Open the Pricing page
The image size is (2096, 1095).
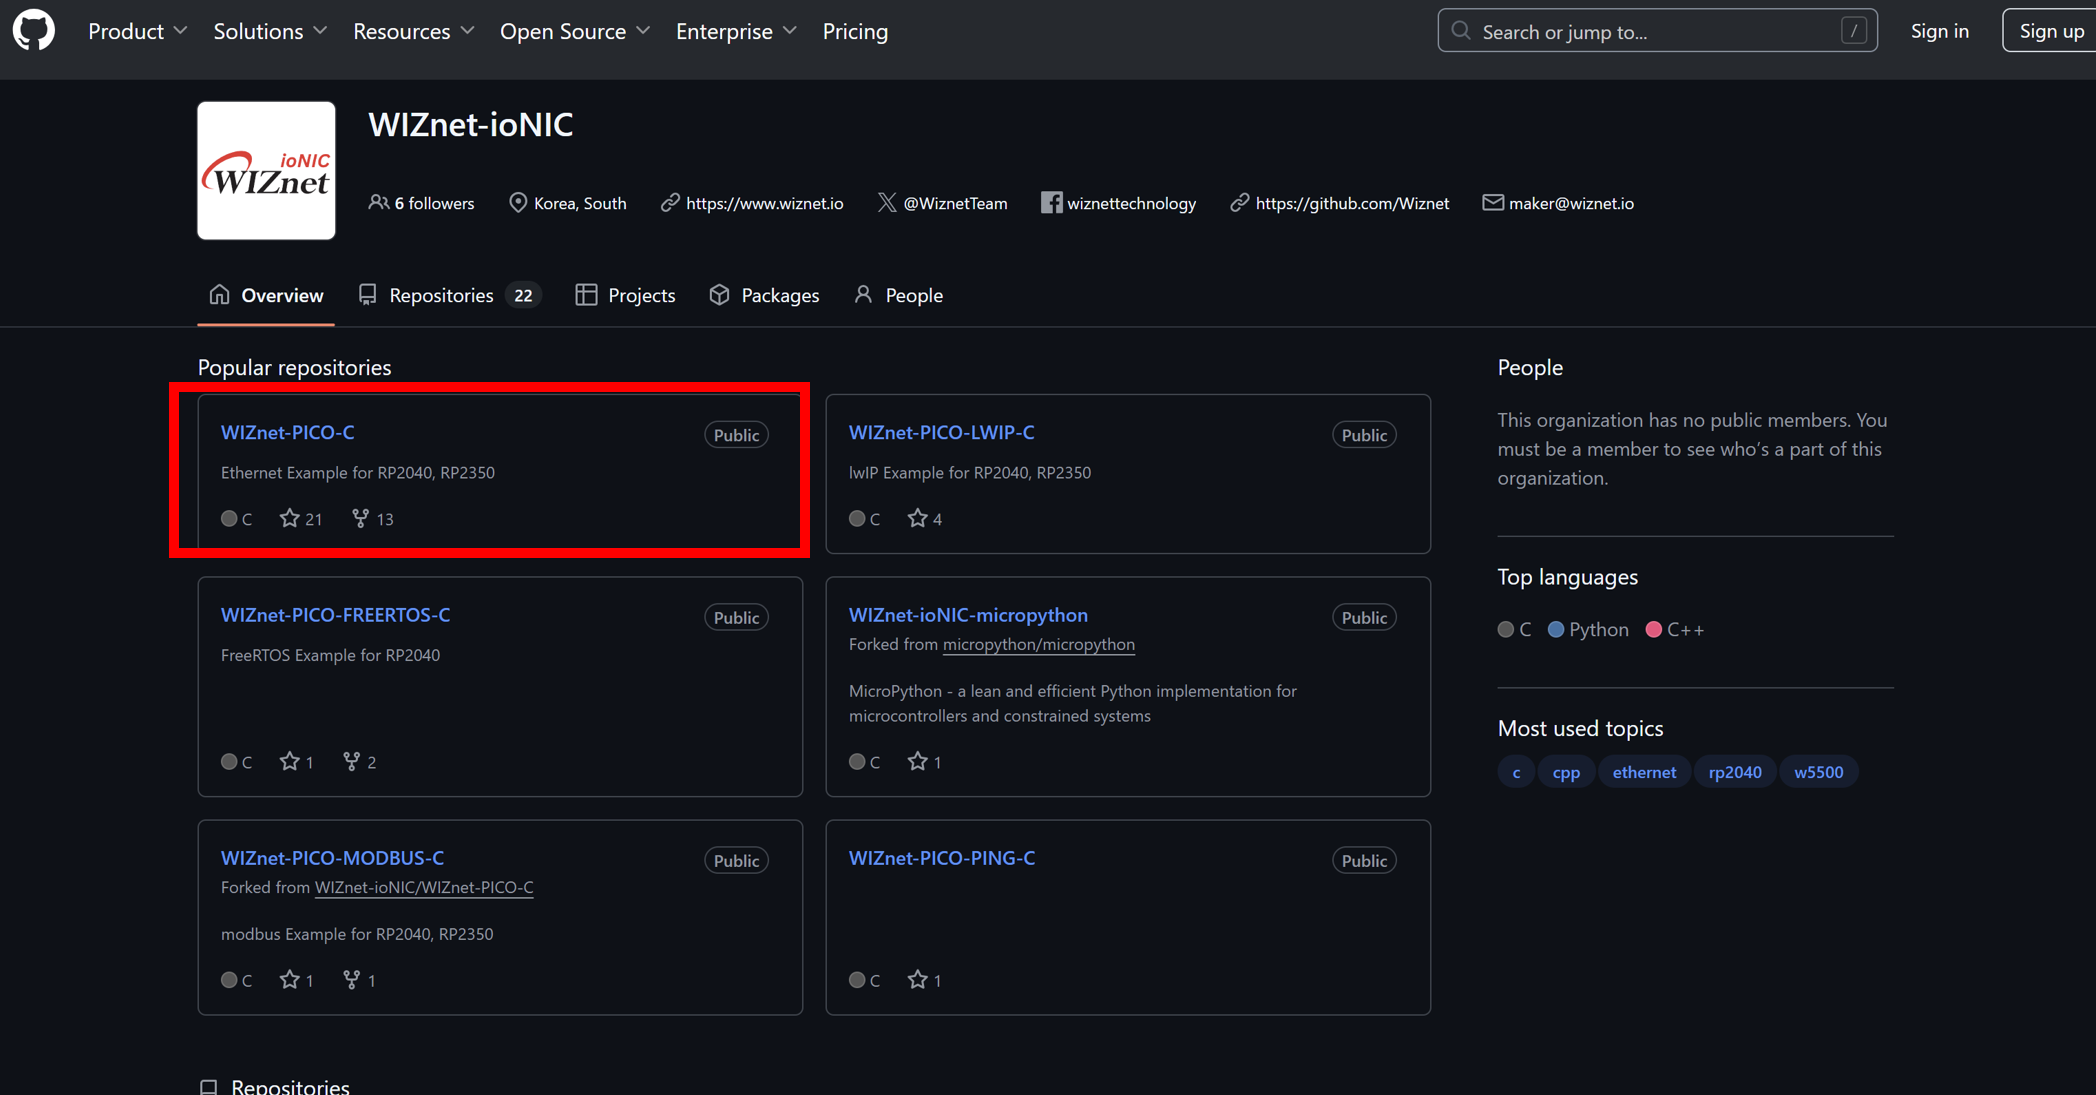click(855, 31)
